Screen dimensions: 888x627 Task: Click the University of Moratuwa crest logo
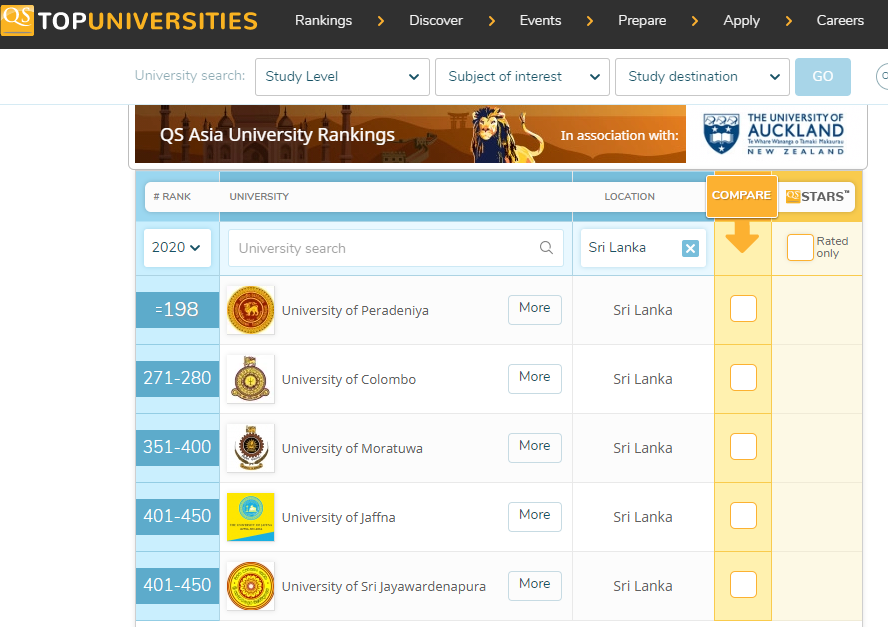250,448
